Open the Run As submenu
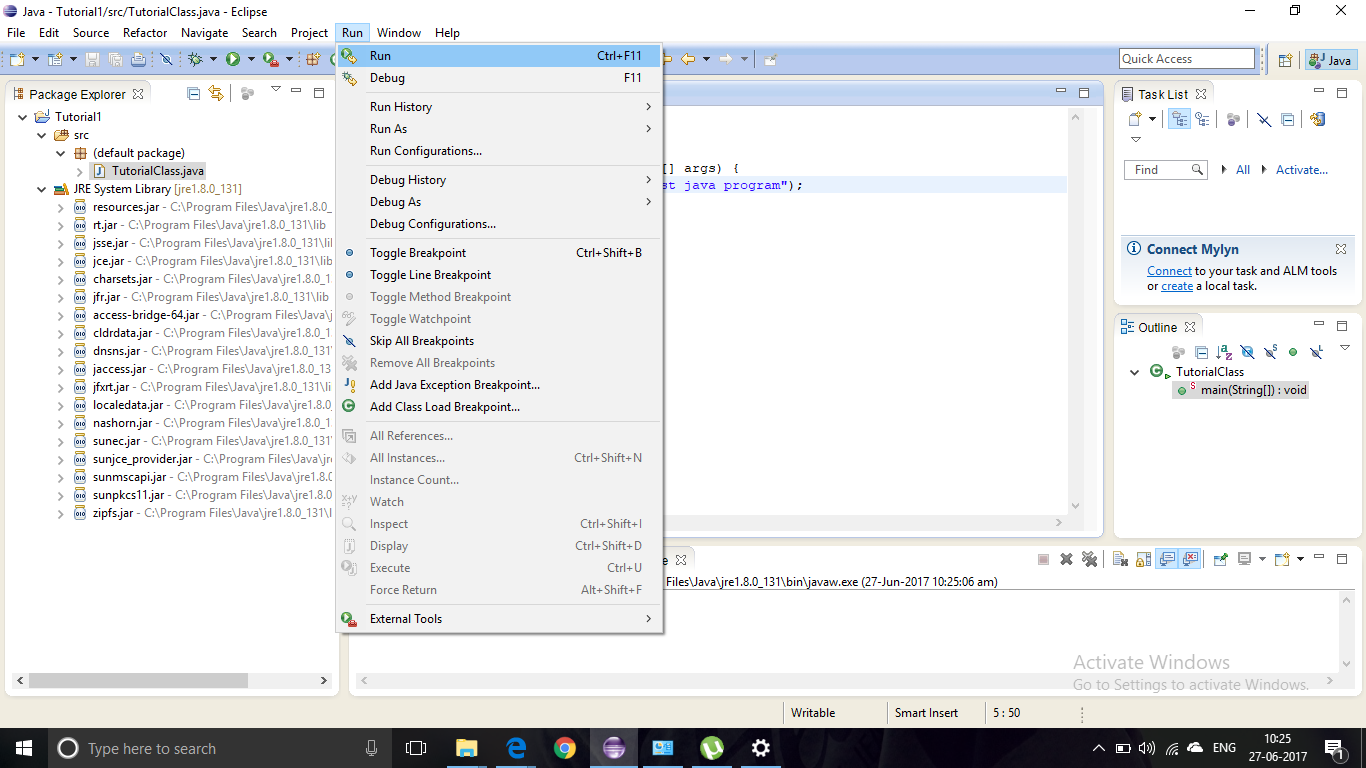 (498, 129)
